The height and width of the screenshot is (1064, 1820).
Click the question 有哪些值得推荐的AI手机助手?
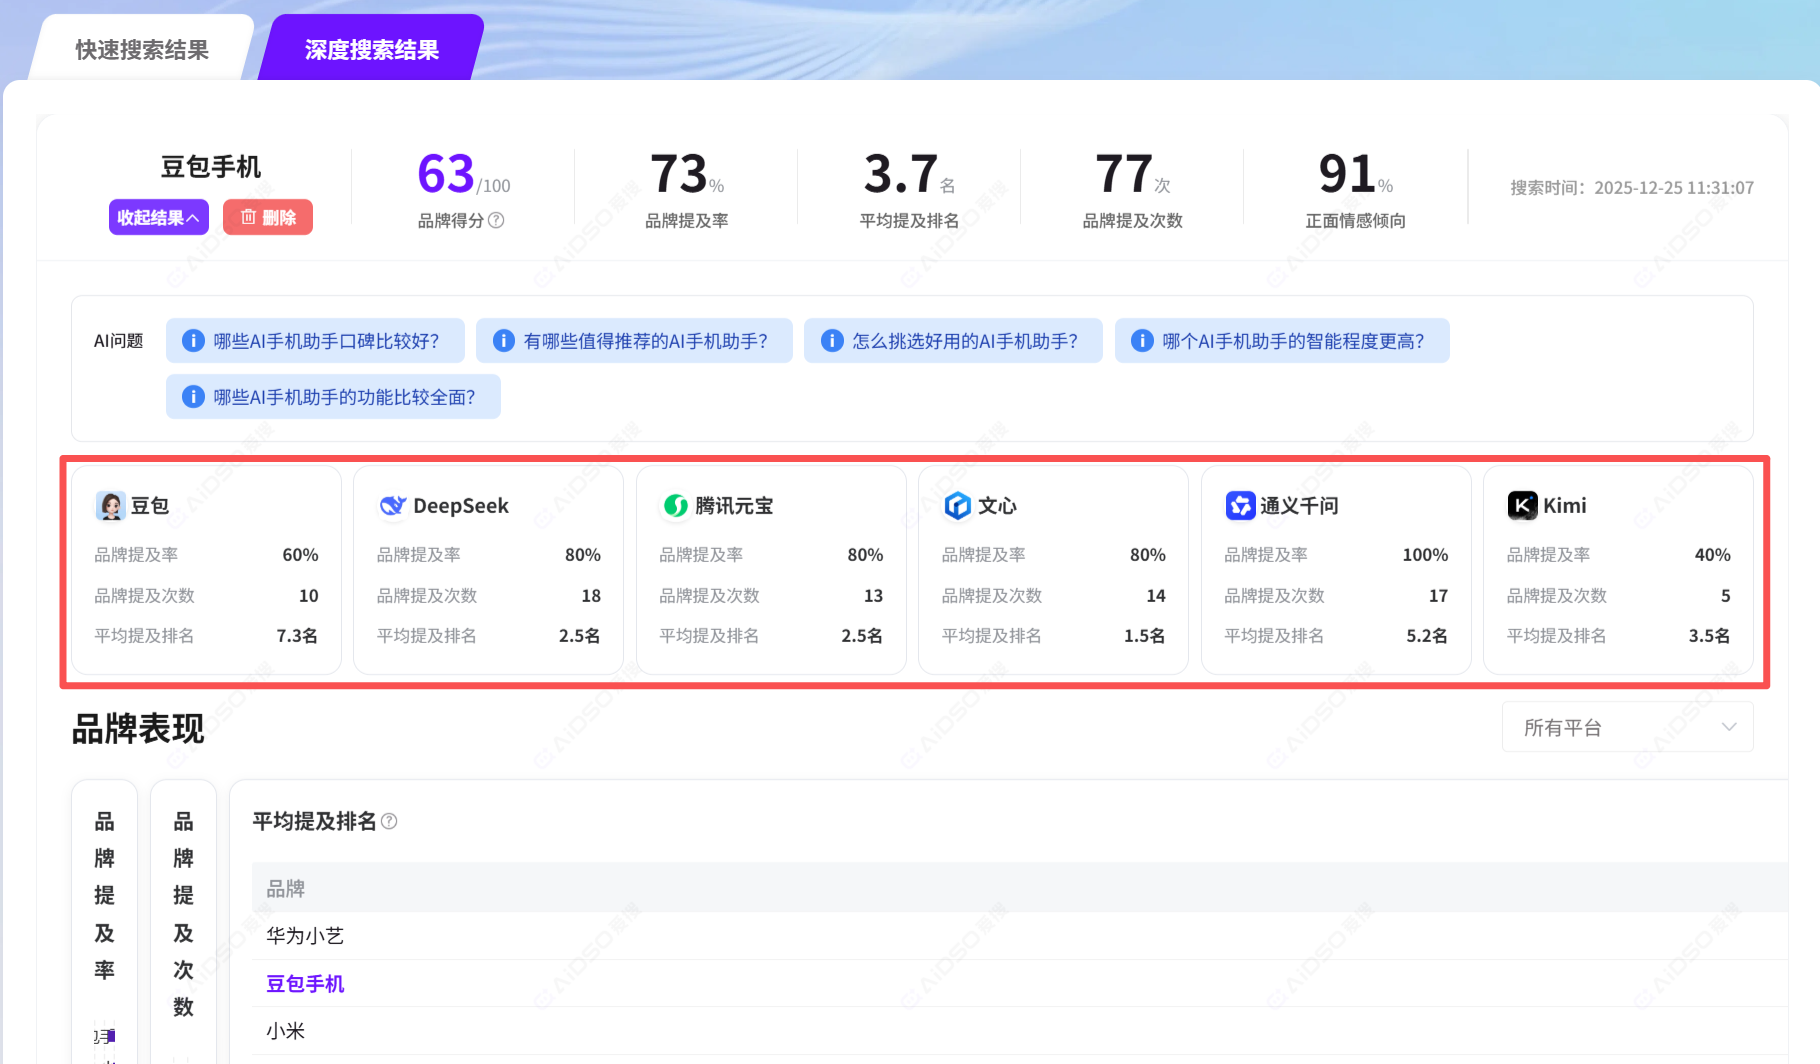point(634,341)
